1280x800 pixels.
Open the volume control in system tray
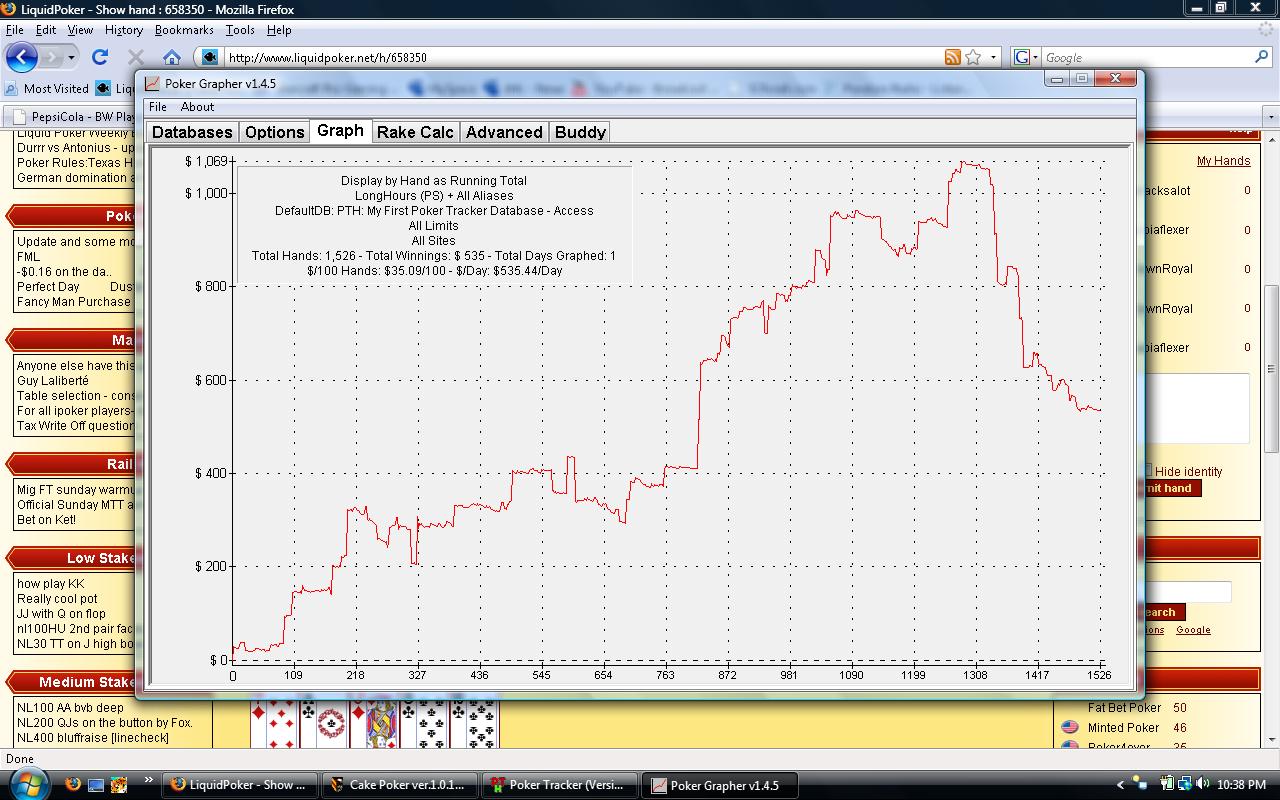(1202, 784)
